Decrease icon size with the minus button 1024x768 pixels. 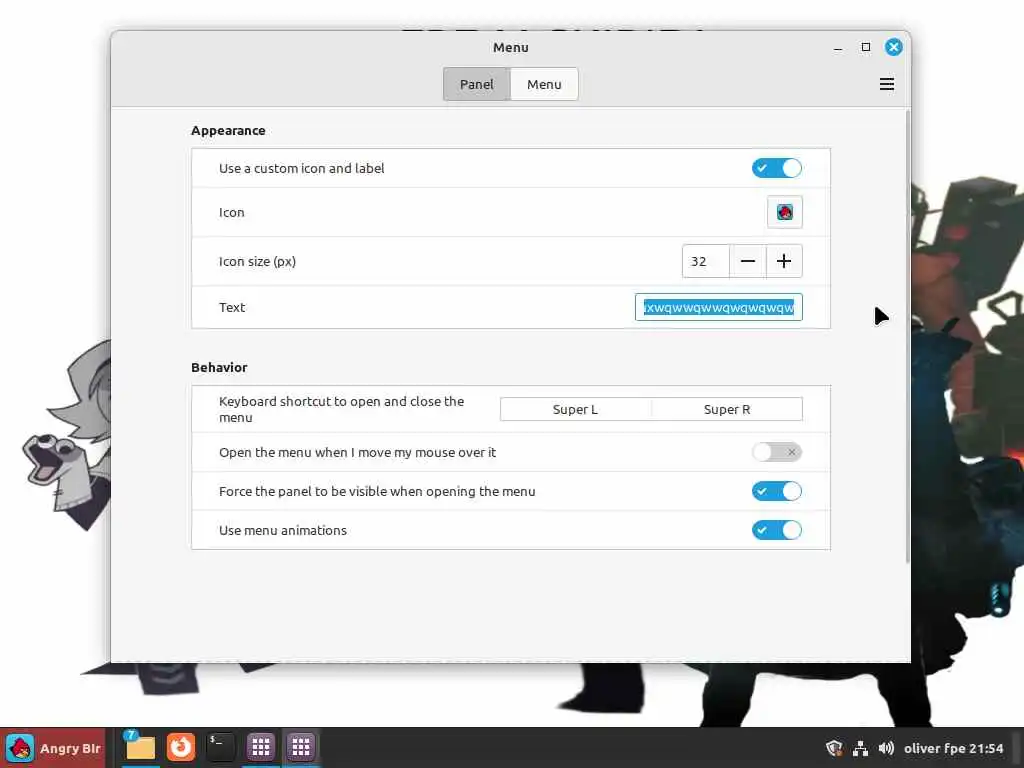[748, 261]
